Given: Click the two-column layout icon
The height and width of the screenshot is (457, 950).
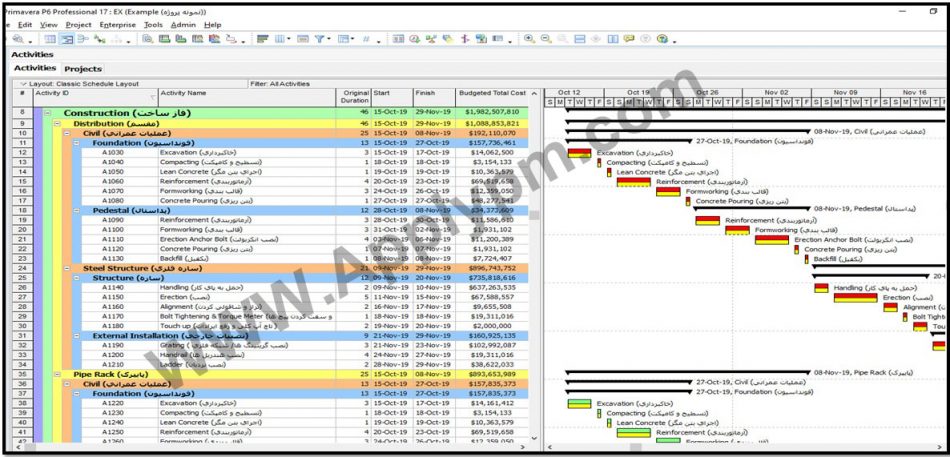Looking at the screenshot, I should tap(613, 39).
